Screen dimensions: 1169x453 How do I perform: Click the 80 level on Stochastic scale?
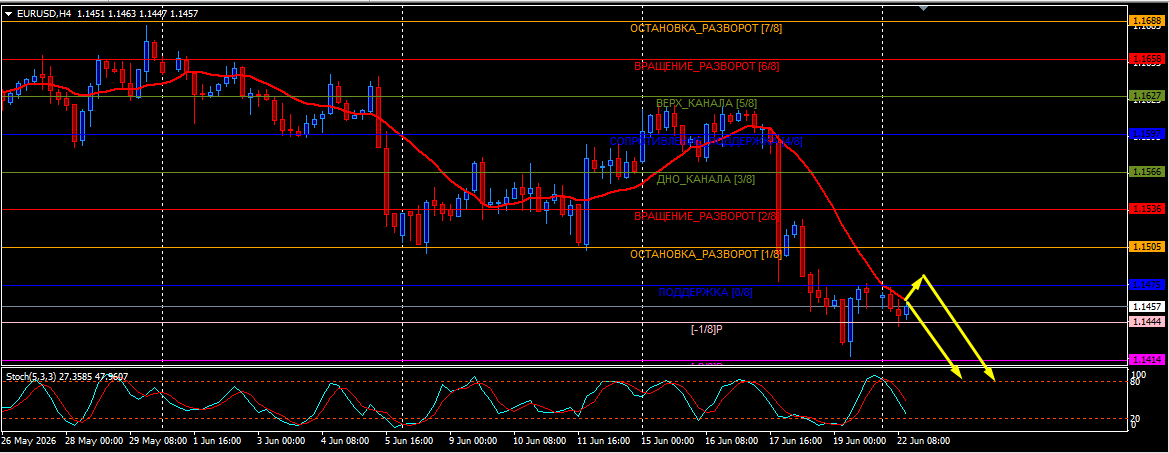tap(1136, 382)
